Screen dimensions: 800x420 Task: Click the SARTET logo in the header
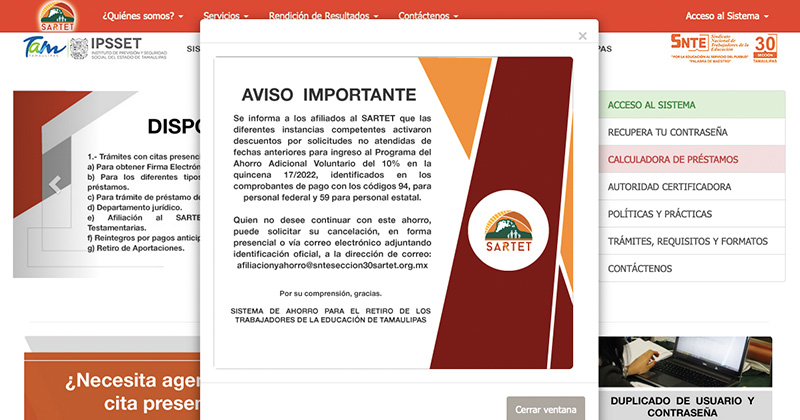pos(56,17)
